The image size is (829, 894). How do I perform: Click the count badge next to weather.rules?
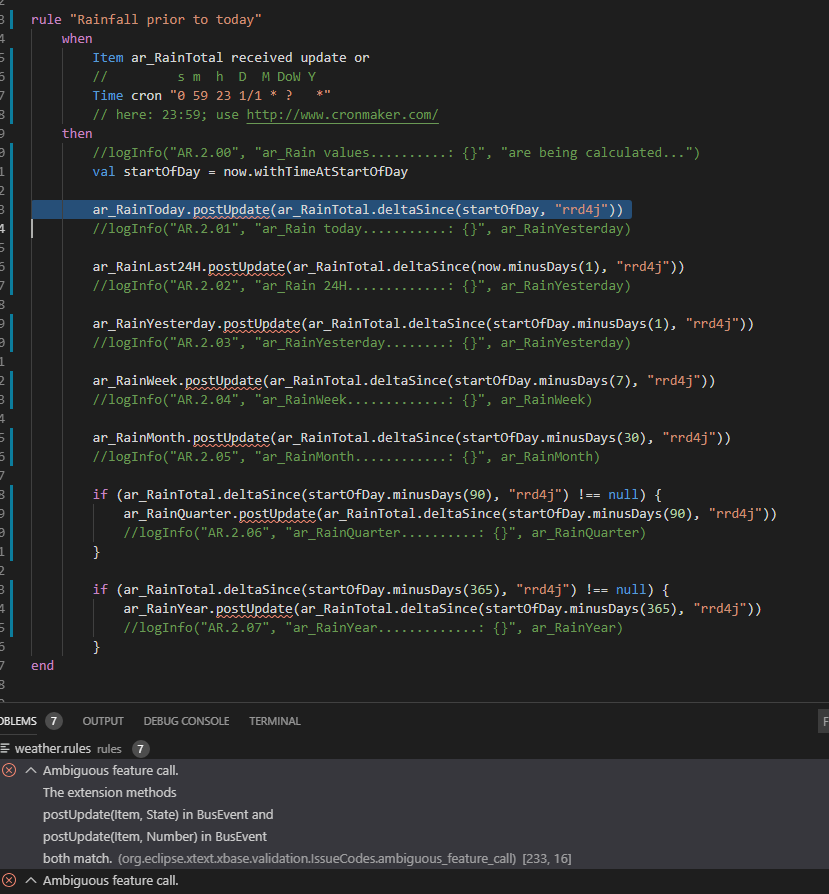pyautogui.click(x=141, y=748)
